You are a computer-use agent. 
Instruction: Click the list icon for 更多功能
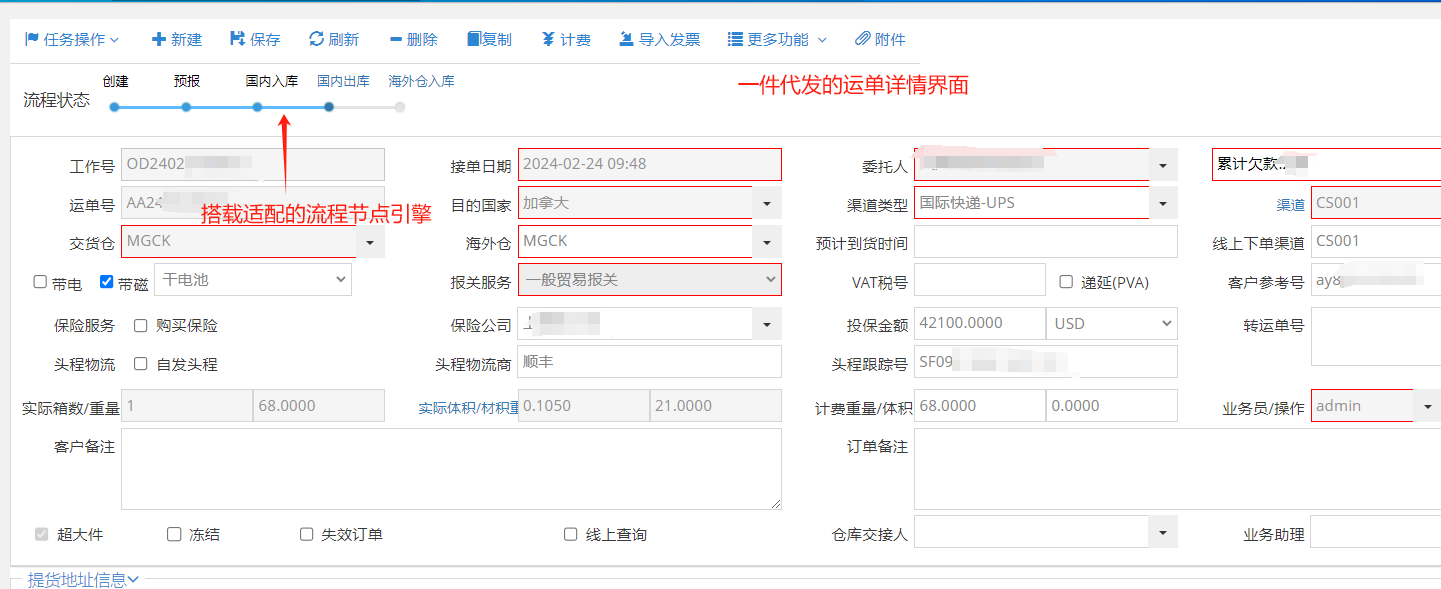pyautogui.click(x=735, y=39)
